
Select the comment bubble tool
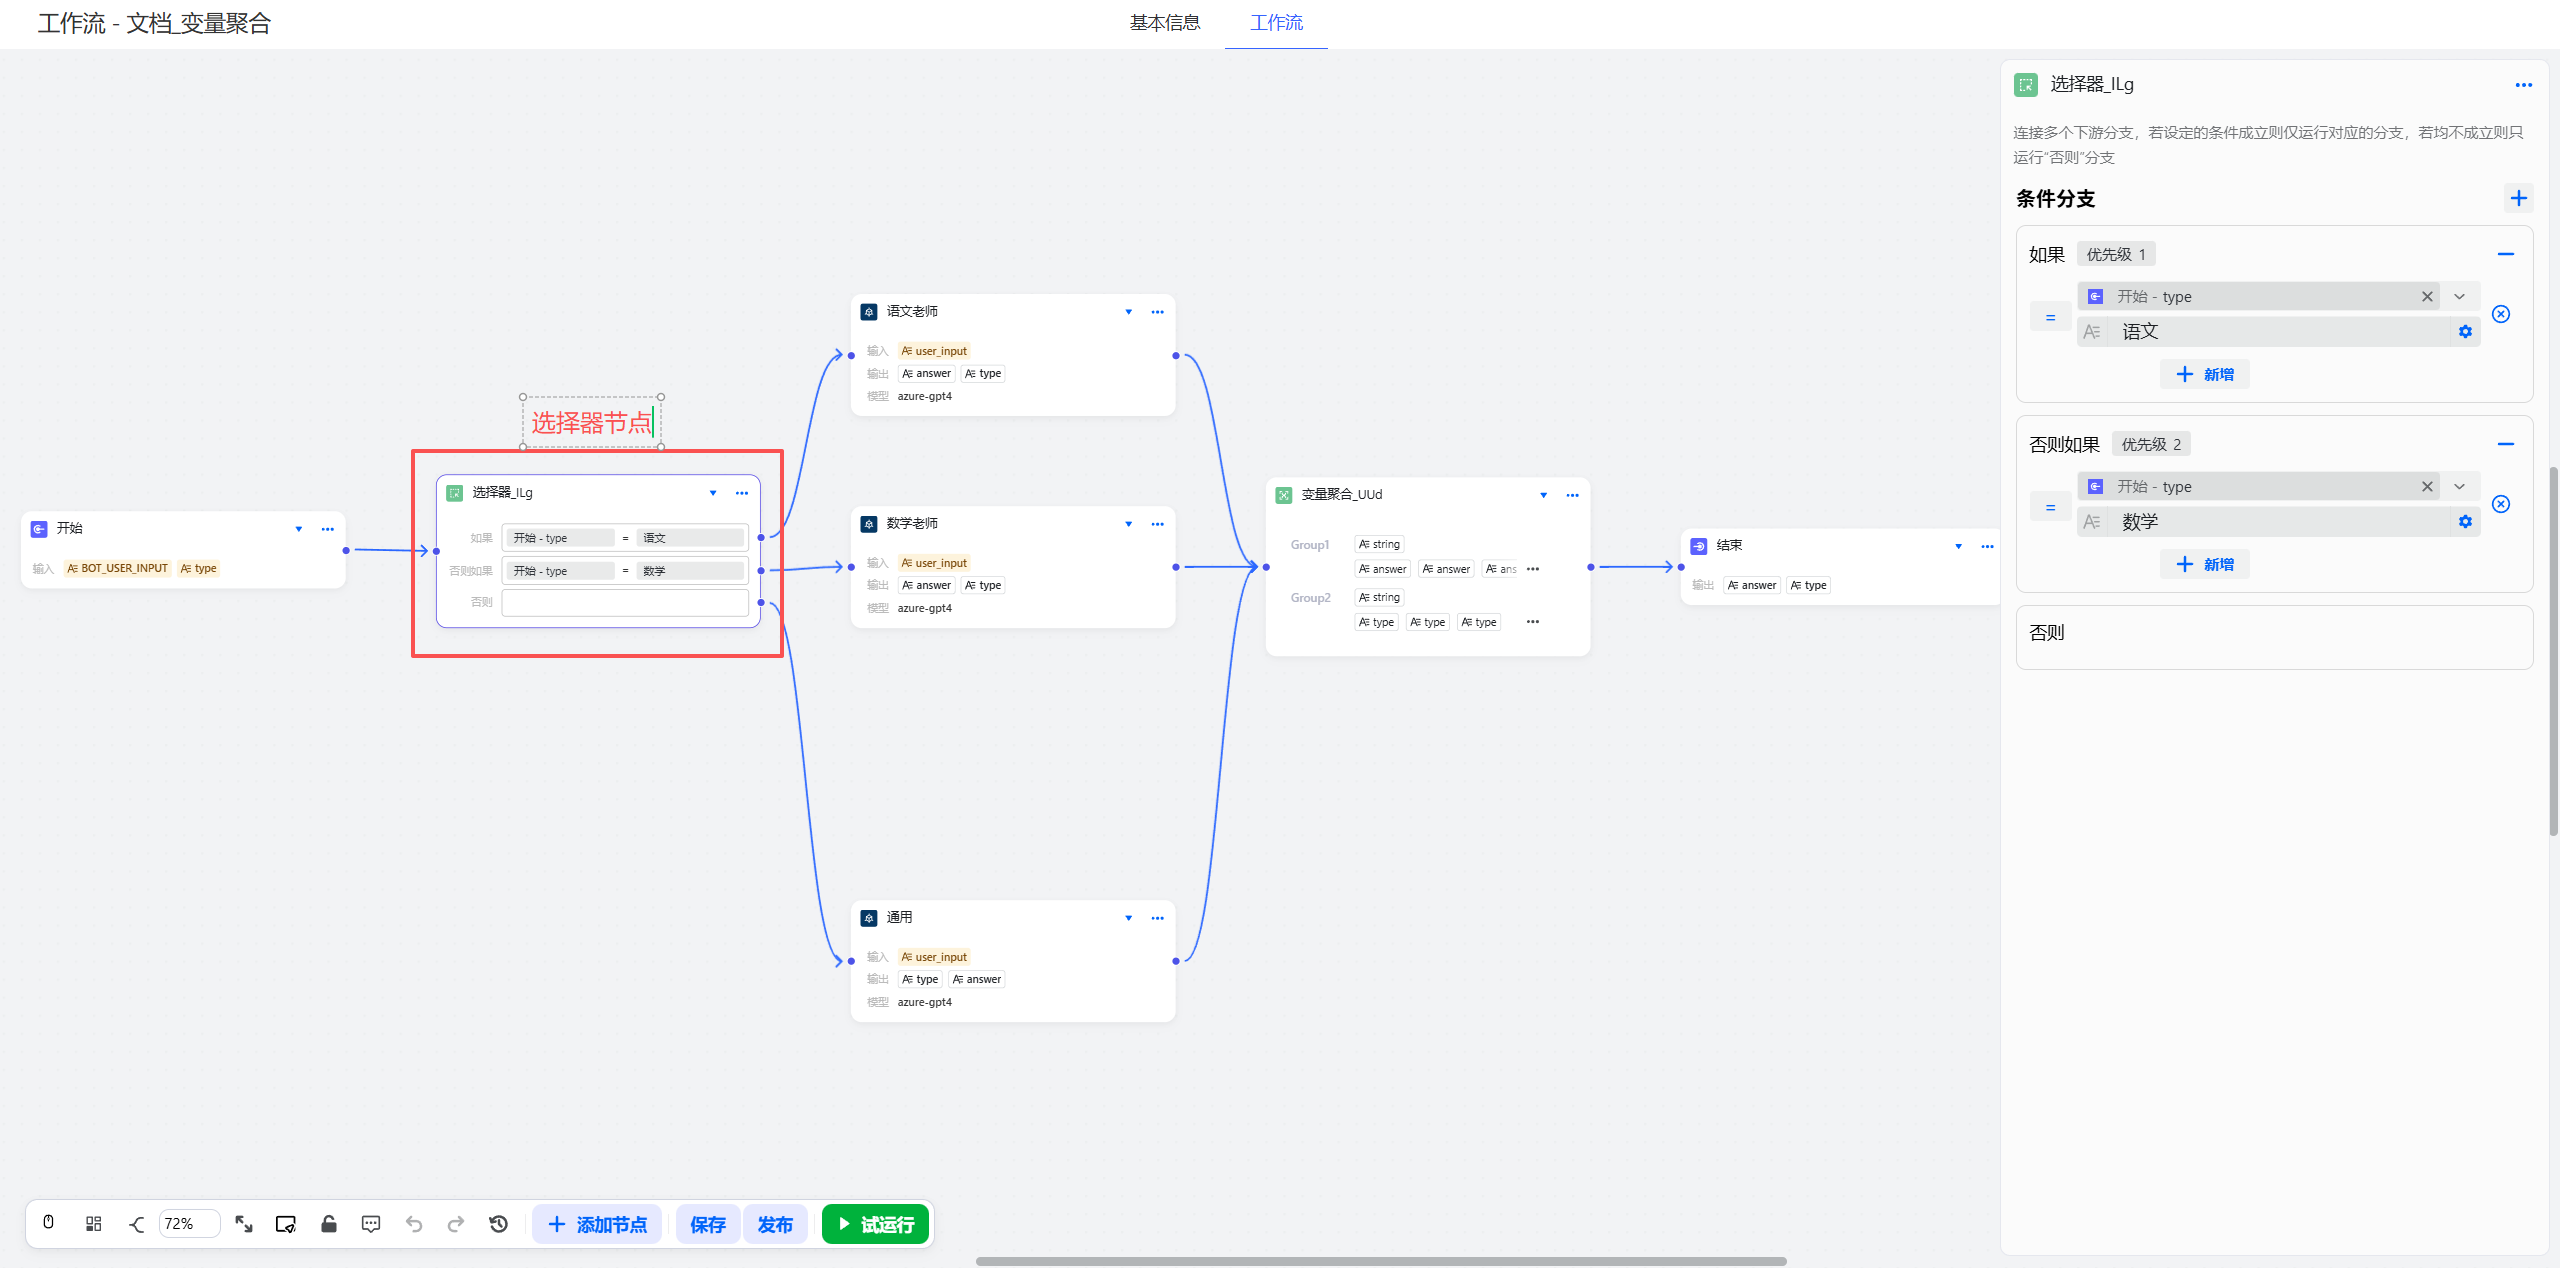370,1223
